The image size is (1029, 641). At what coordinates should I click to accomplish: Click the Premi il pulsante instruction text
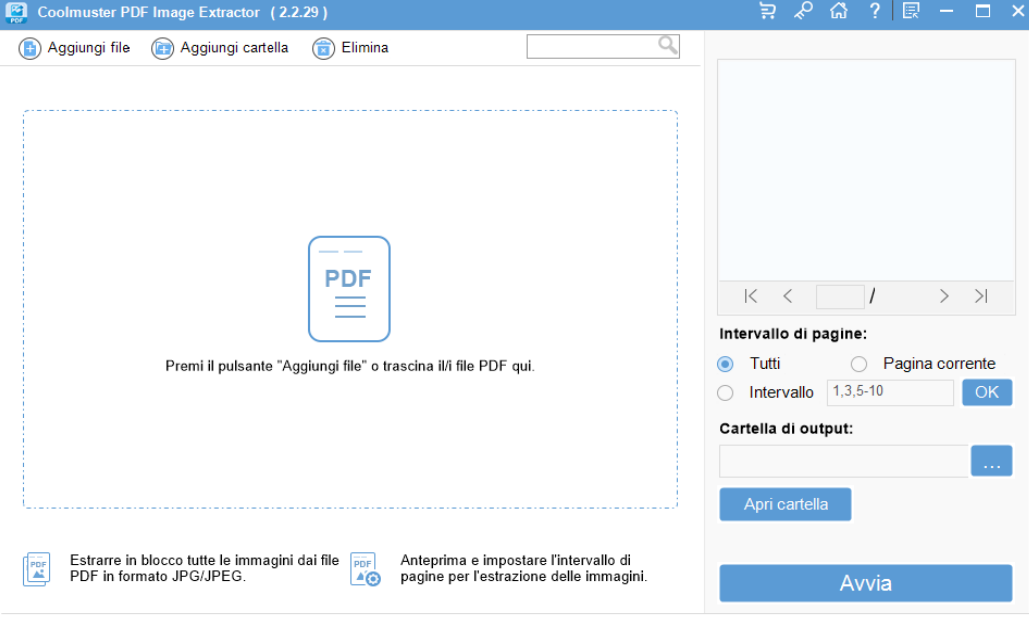point(350,366)
